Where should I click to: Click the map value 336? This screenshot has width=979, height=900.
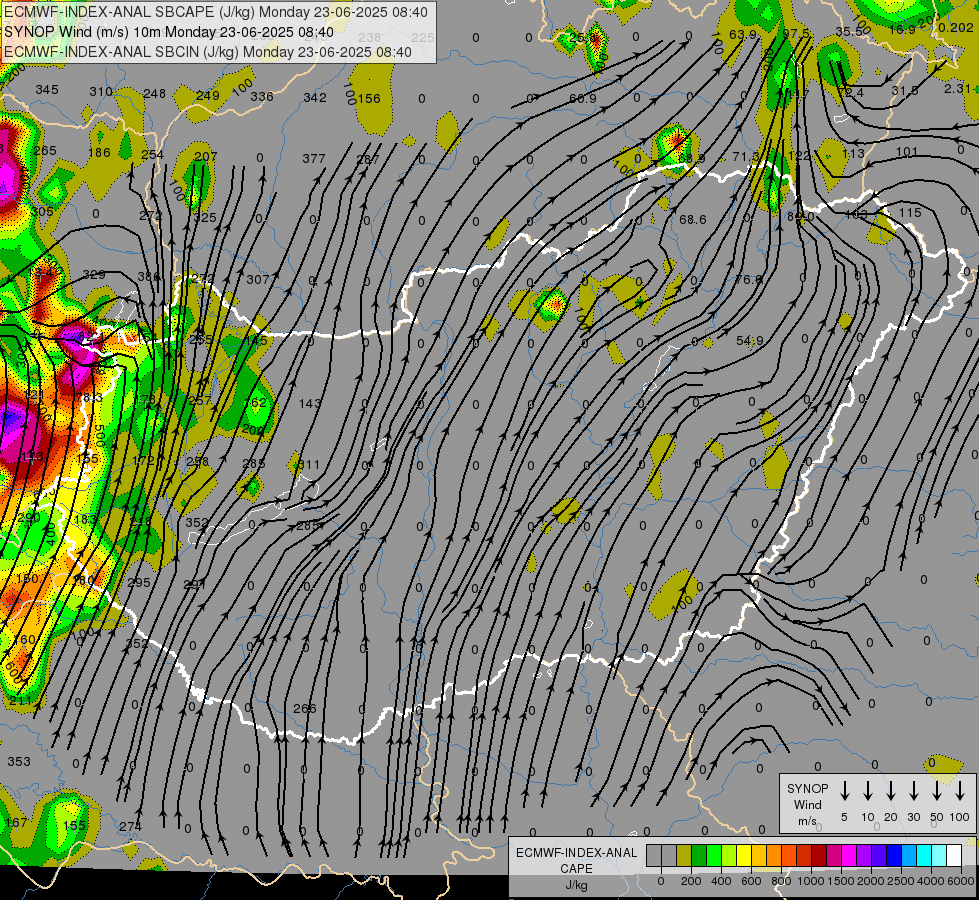pyautogui.click(x=262, y=97)
